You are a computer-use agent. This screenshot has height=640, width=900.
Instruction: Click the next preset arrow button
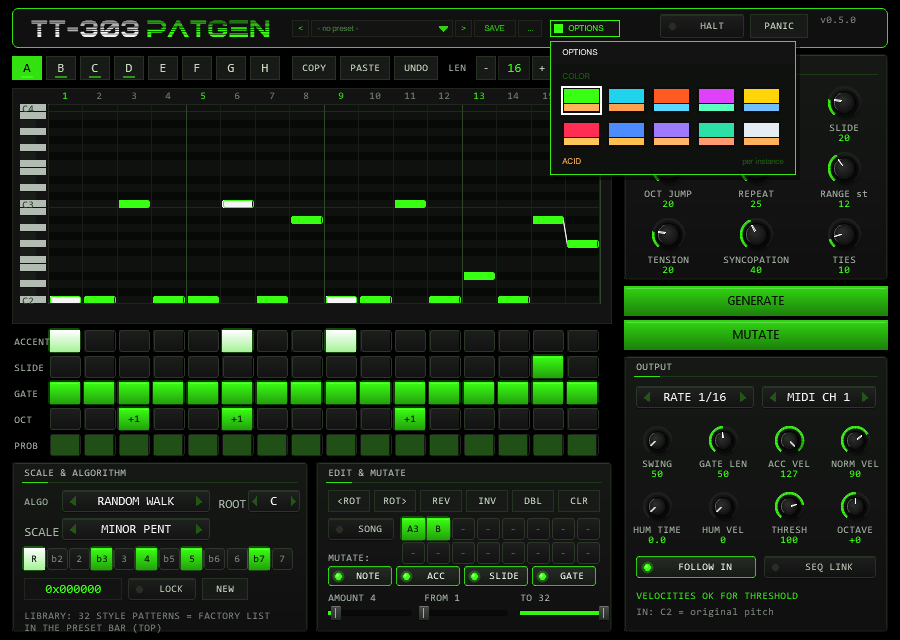point(463,28)
